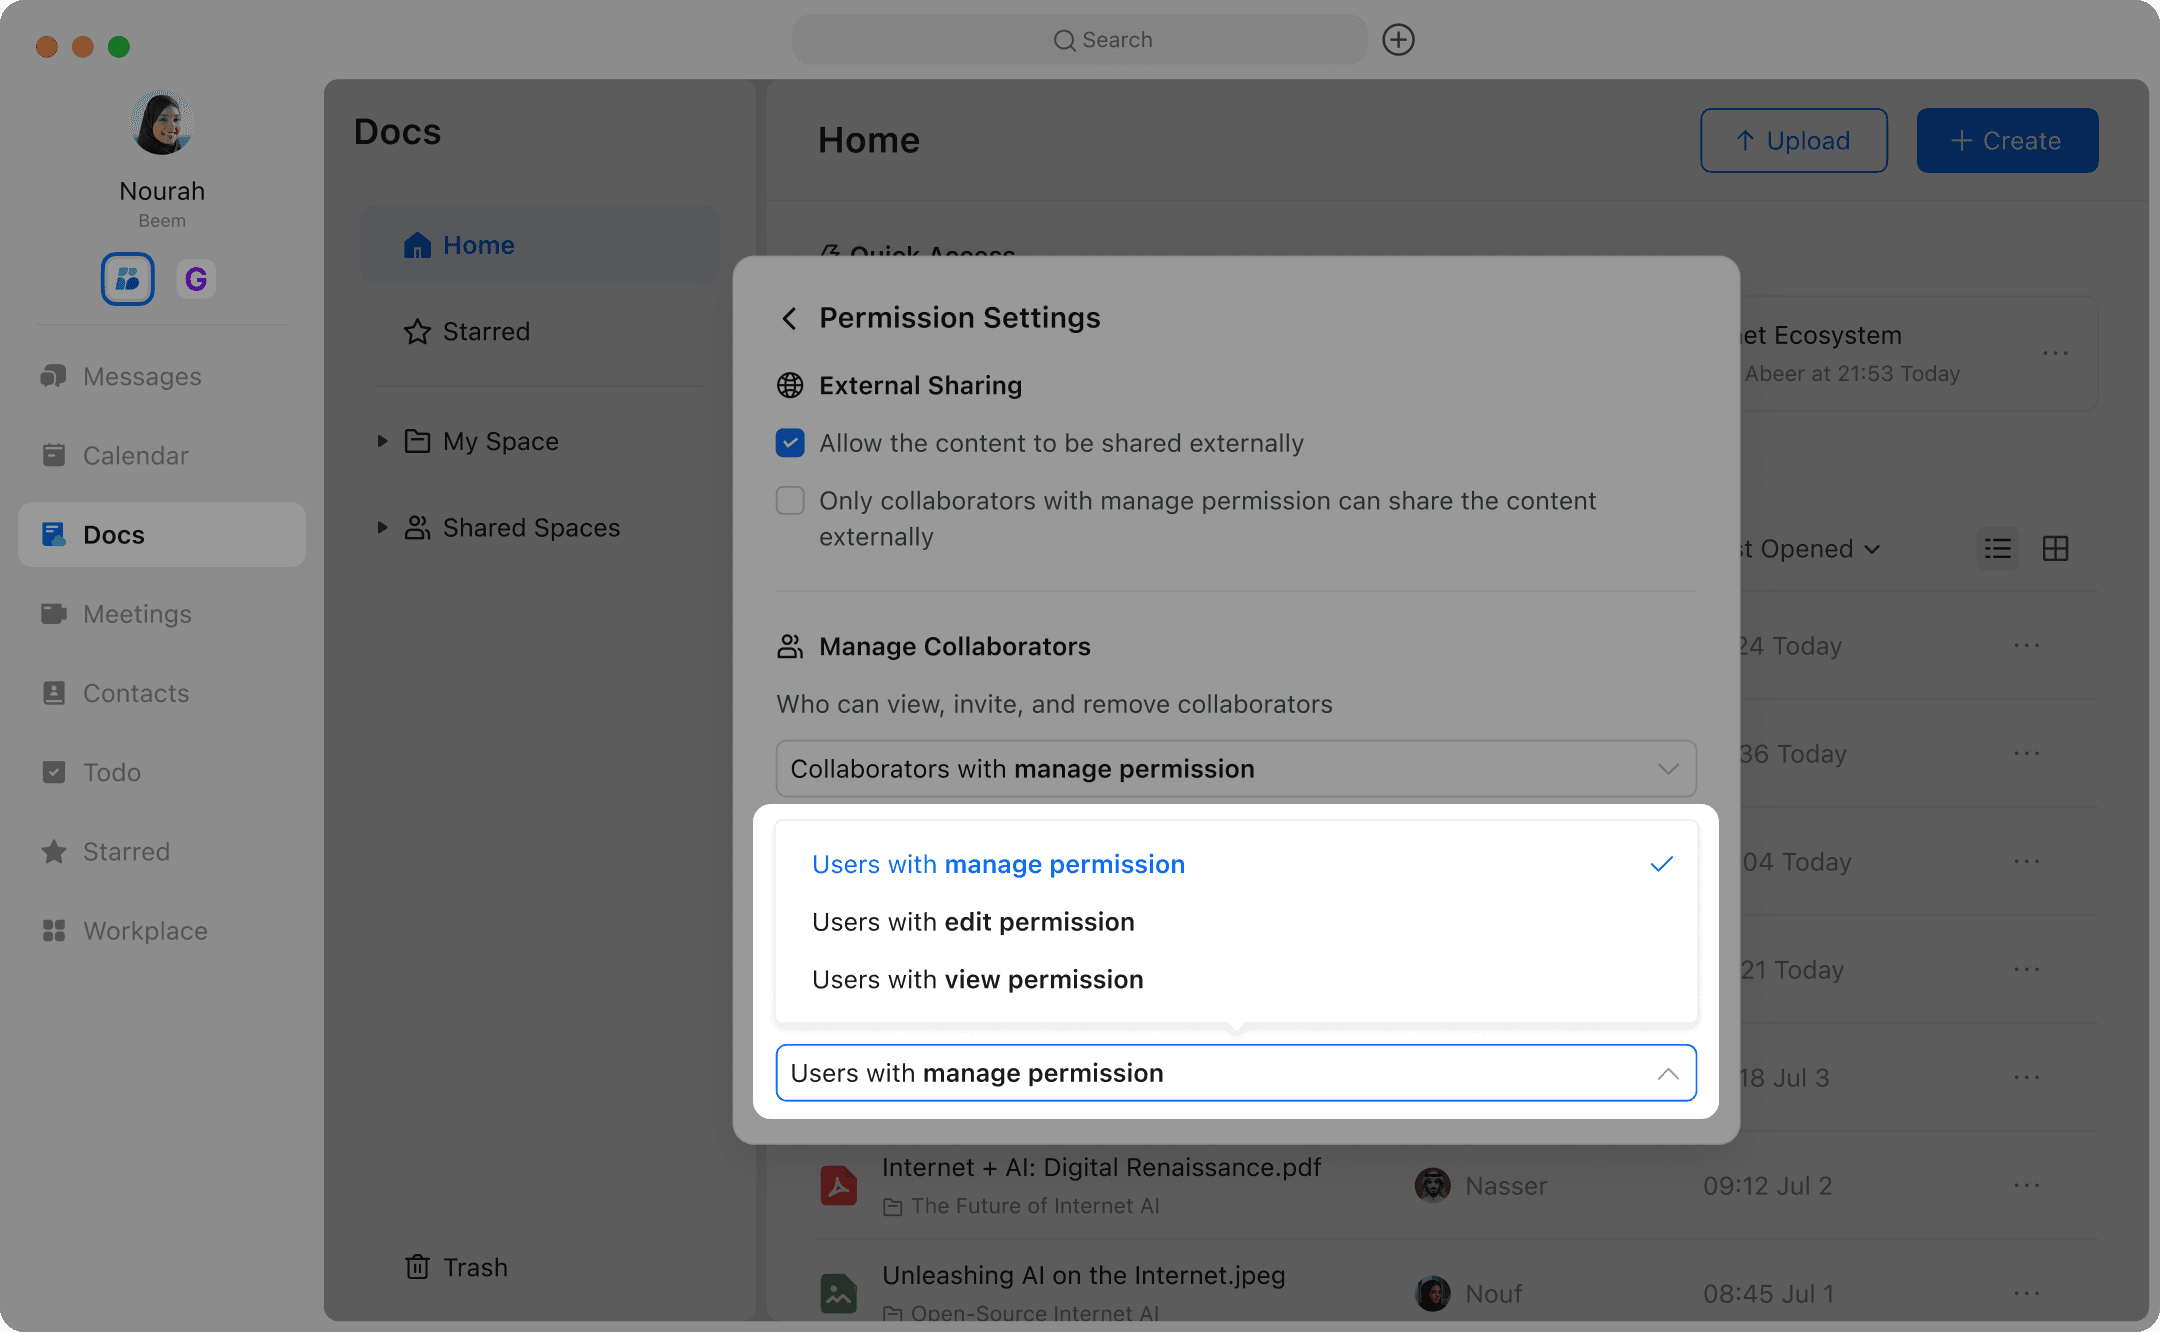Open Collaborators with manage permission dropdown
The height and width of the screenshot is (1332, 2160).
click(x=1235, y=769)
